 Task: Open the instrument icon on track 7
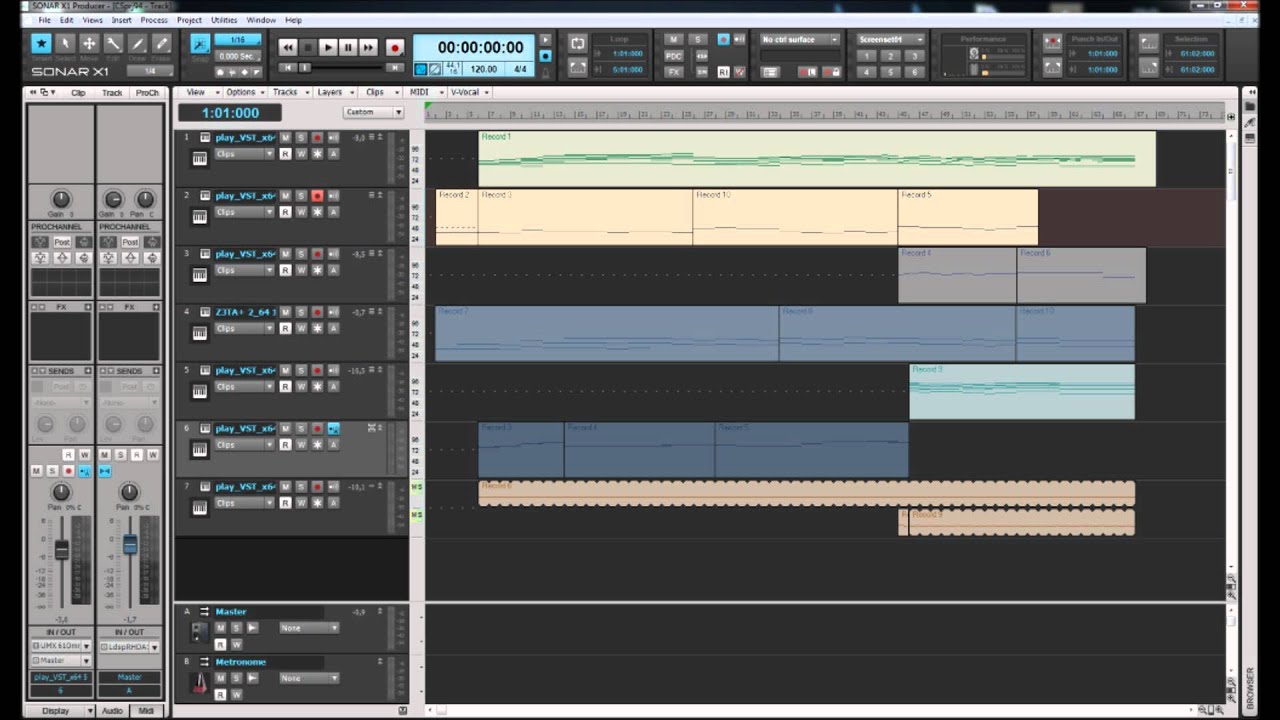[x=199, y=507]
